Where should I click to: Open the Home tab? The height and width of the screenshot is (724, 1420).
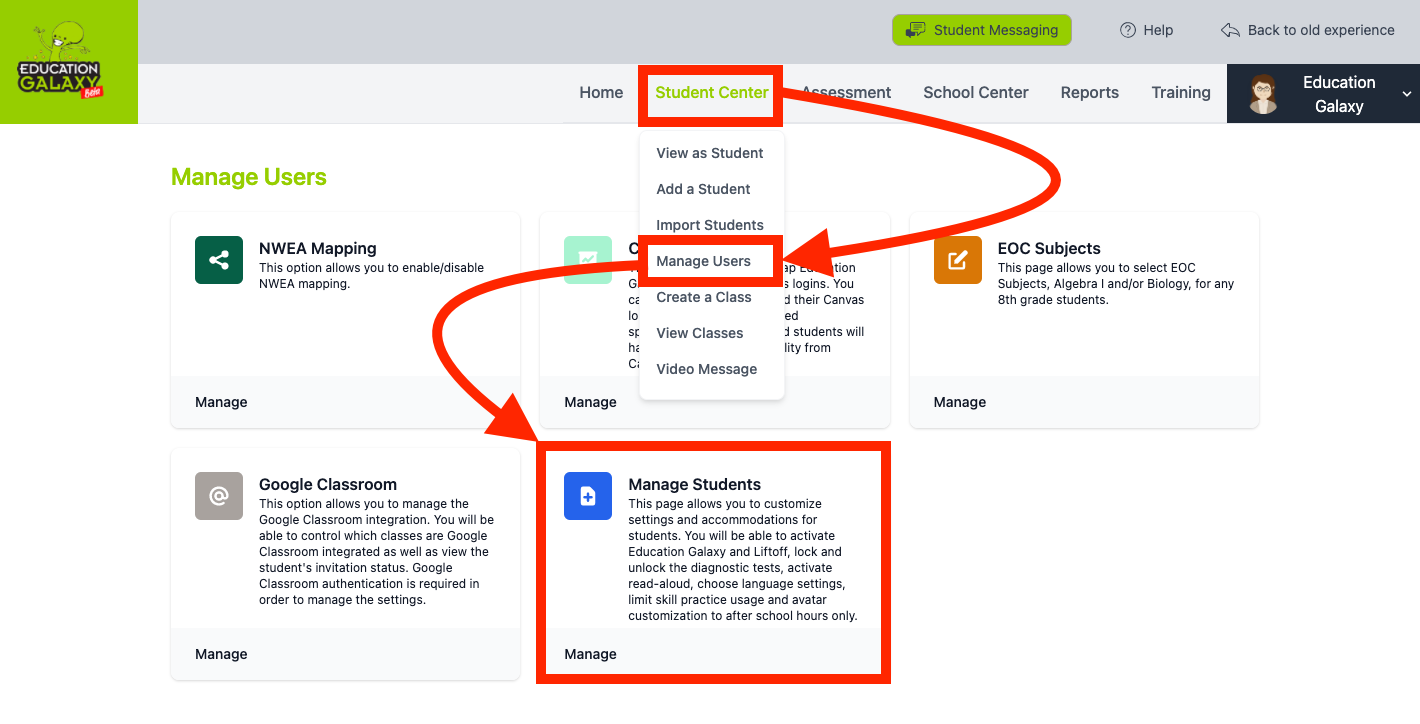601,92
